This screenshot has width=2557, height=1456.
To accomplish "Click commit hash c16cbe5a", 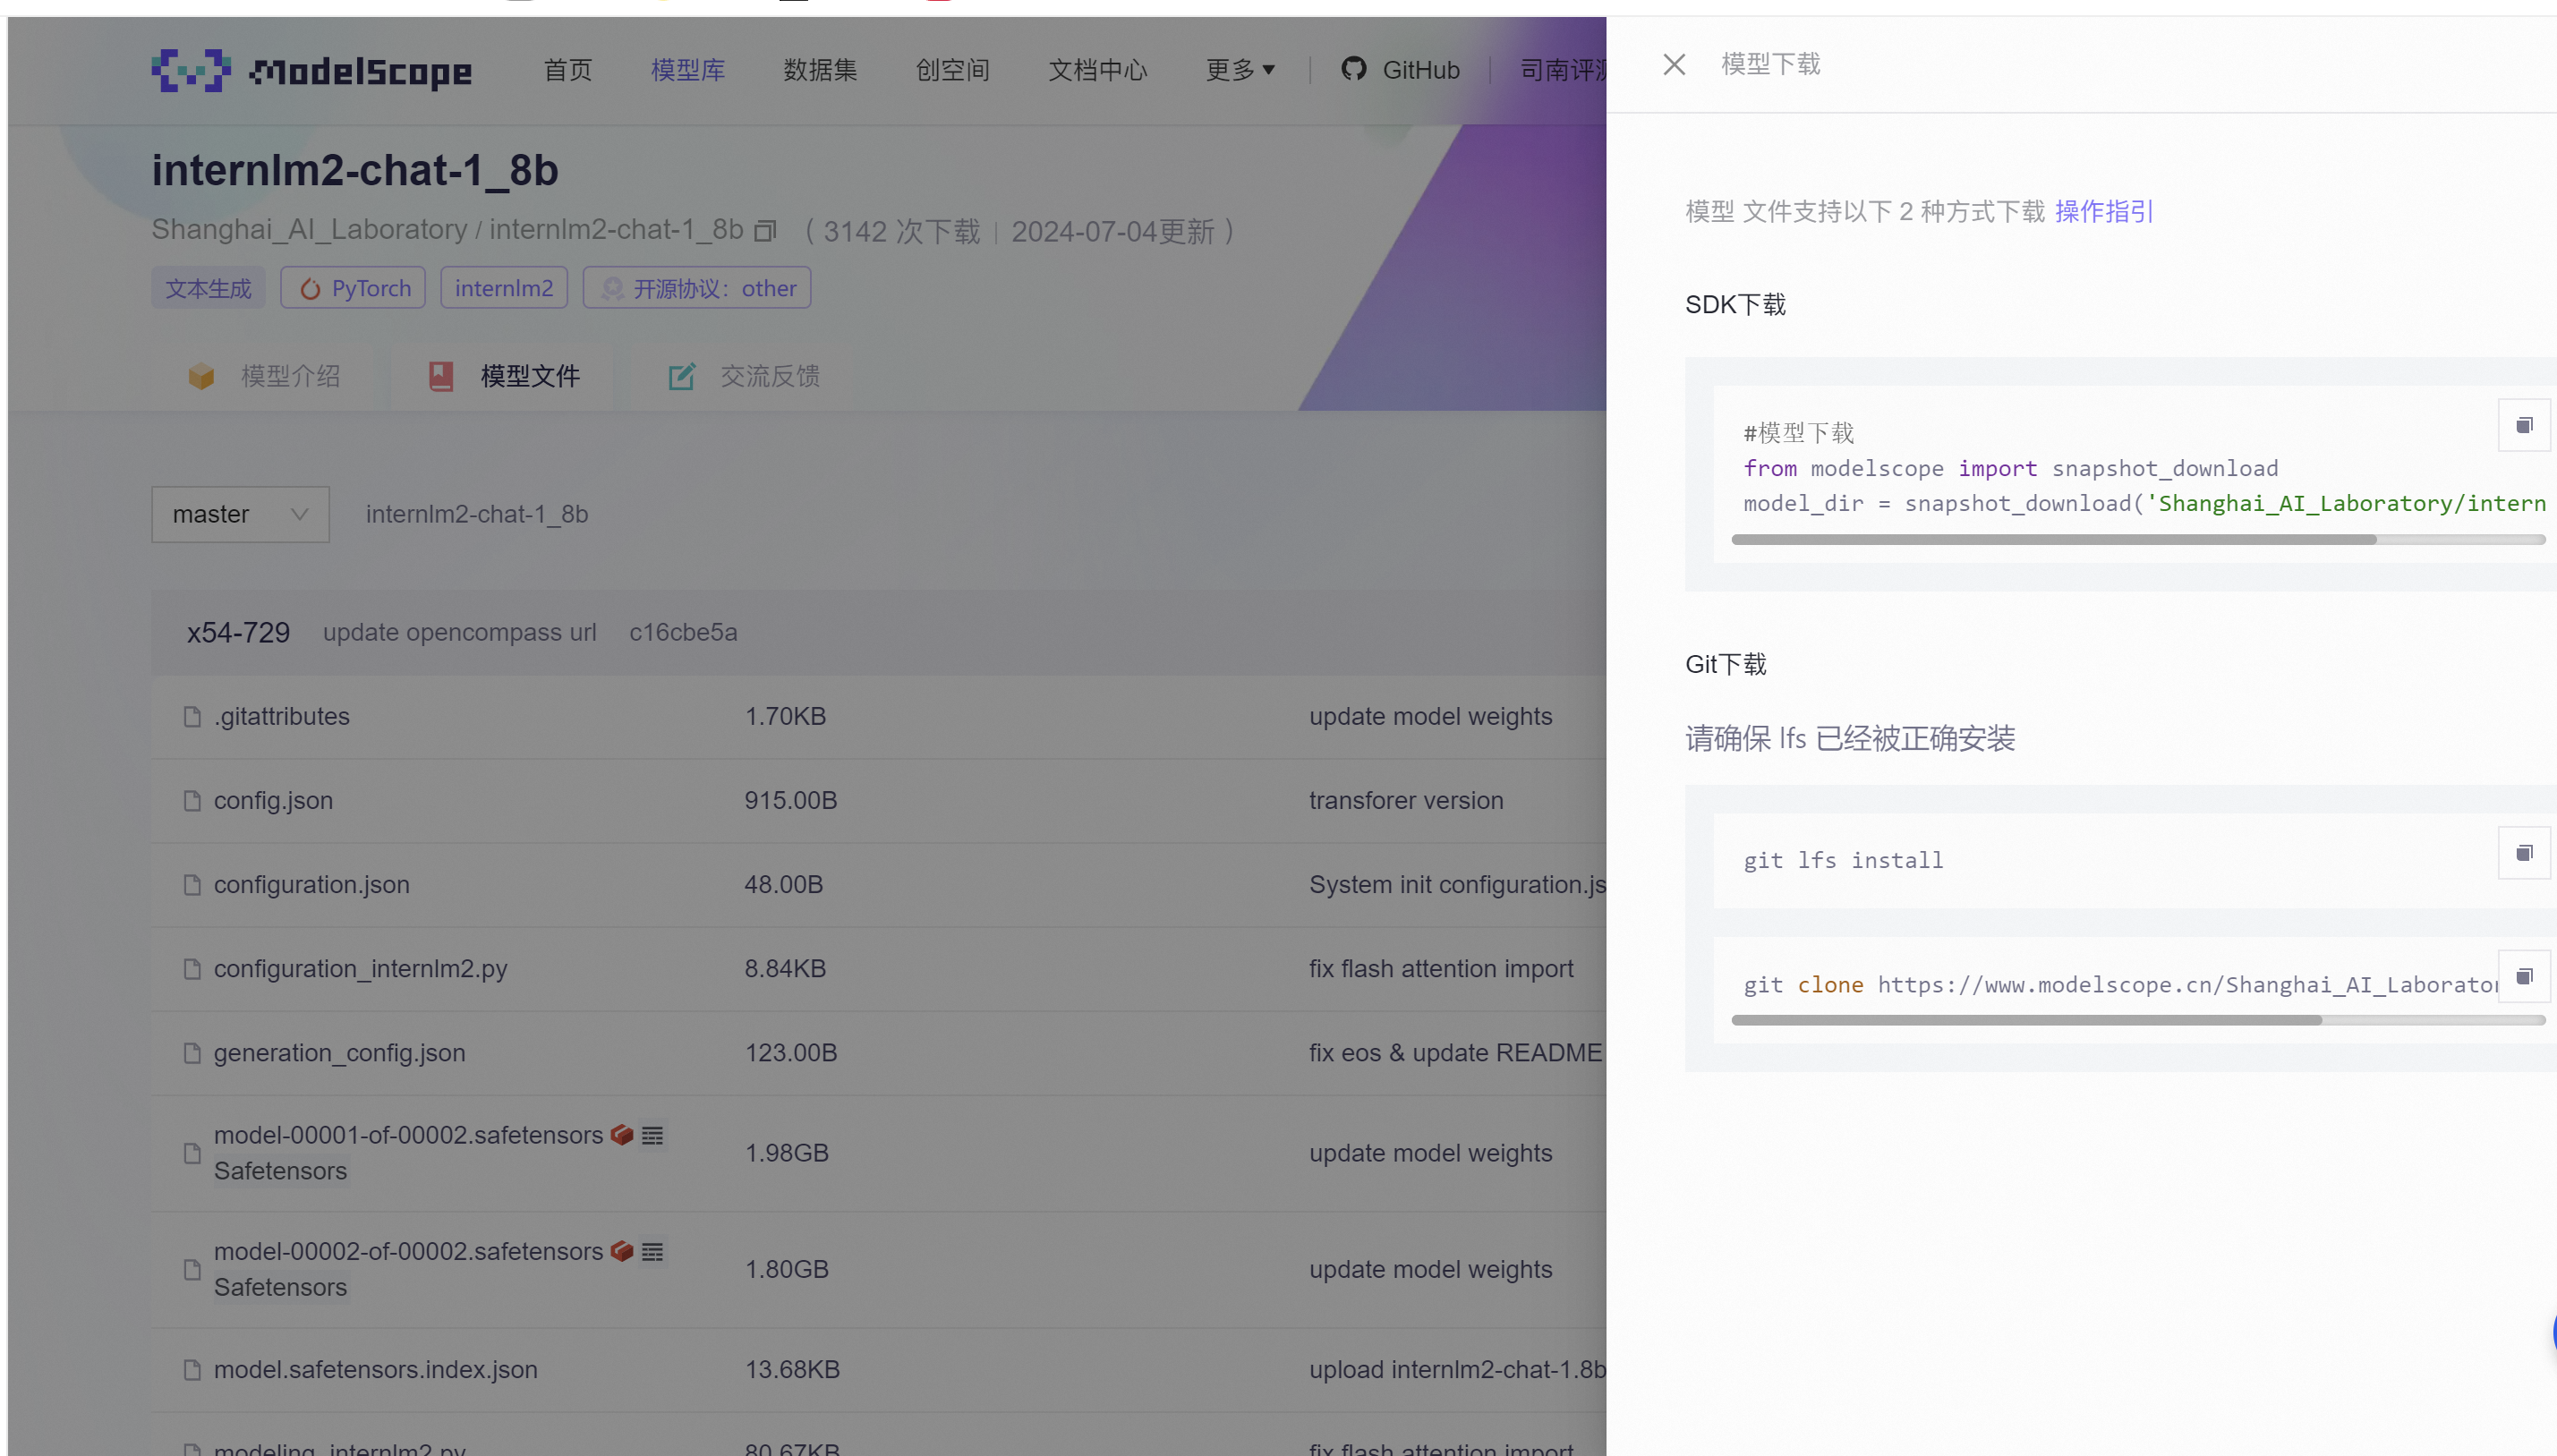I will point(683,632).
